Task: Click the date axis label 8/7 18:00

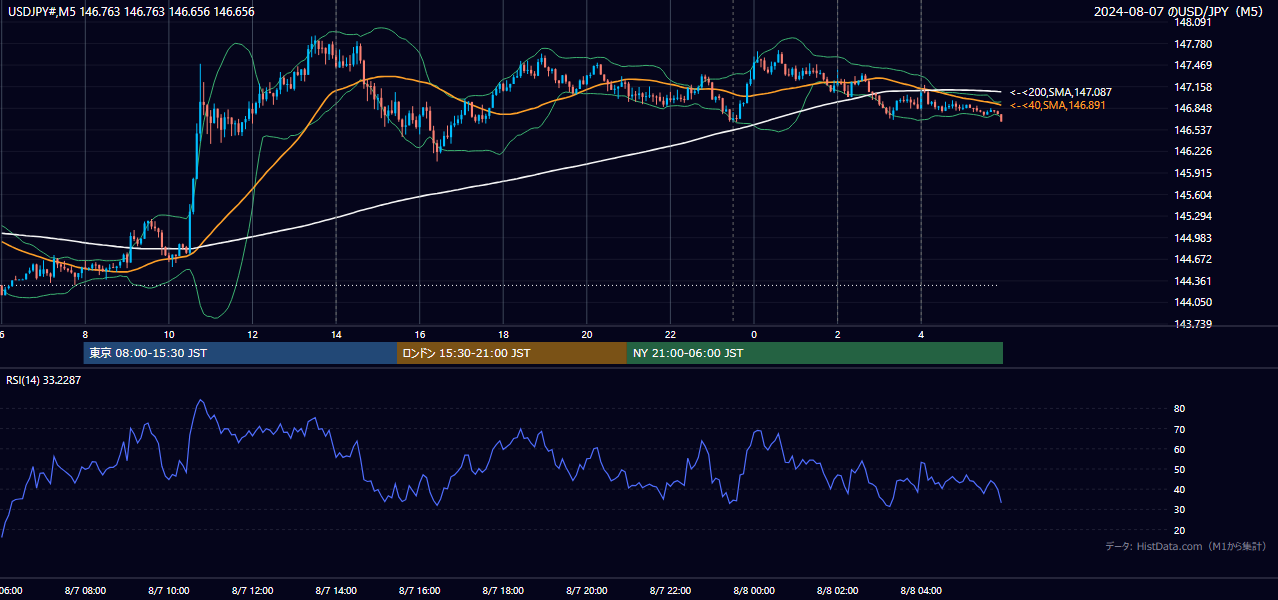Action: (x=503, y=591)
